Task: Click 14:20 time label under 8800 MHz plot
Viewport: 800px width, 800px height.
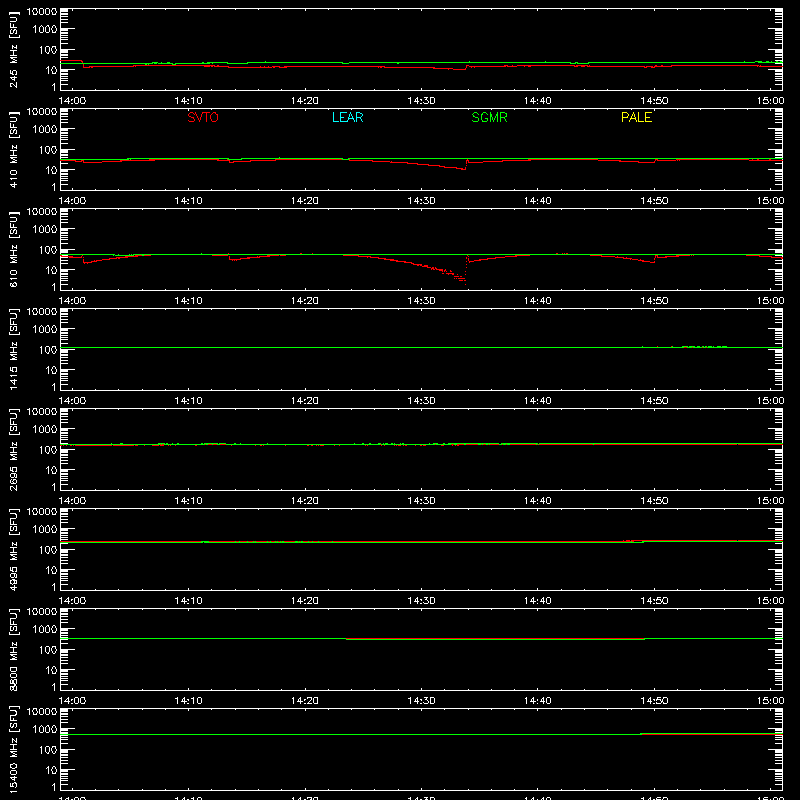Action: click(x=305, y=701)
